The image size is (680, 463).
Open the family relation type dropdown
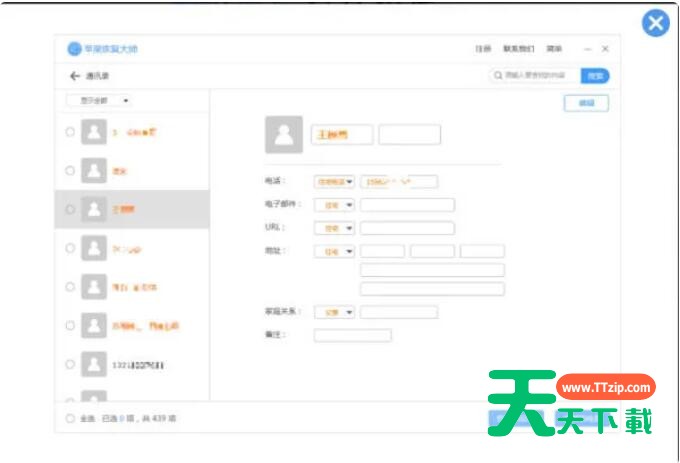(334, 312)
